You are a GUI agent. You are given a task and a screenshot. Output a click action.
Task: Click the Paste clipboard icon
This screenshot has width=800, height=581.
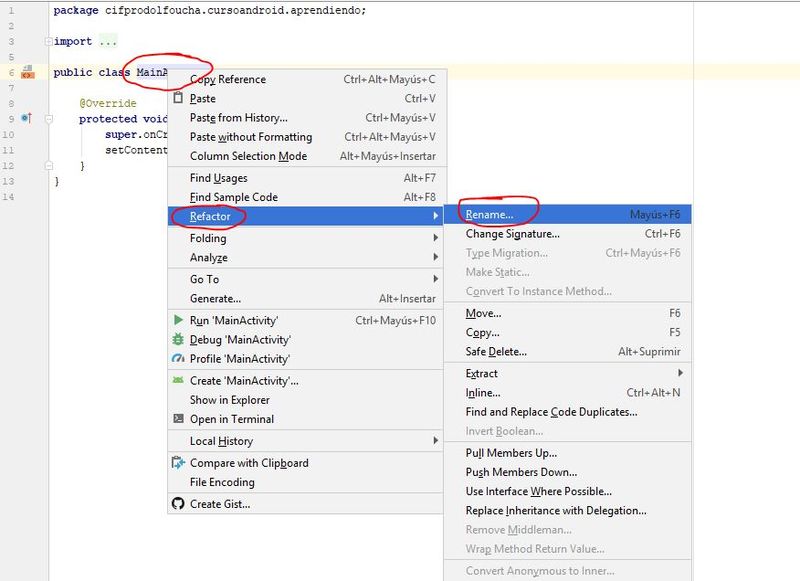tap(178, 97)
